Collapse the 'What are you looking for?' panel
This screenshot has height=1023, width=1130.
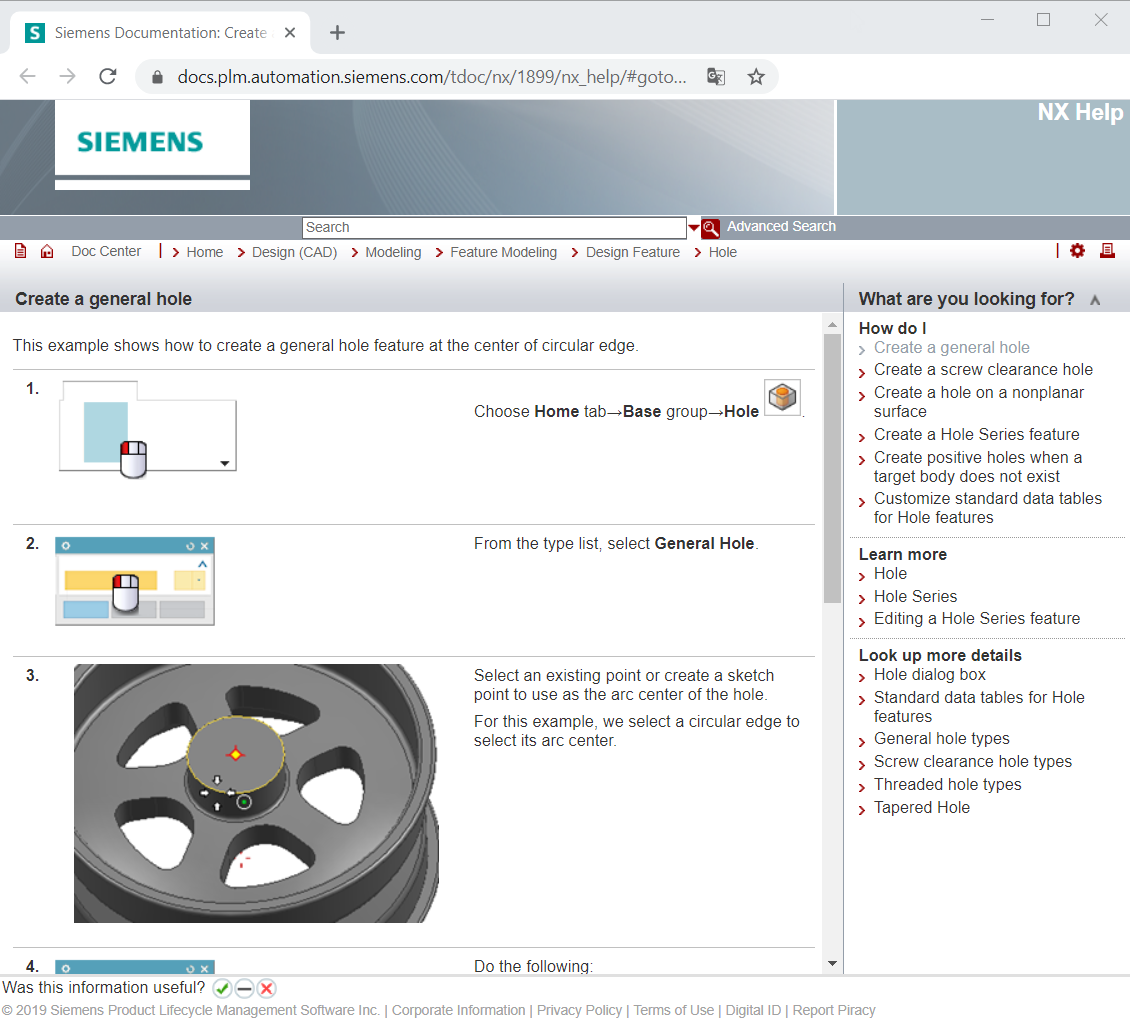1095,300
